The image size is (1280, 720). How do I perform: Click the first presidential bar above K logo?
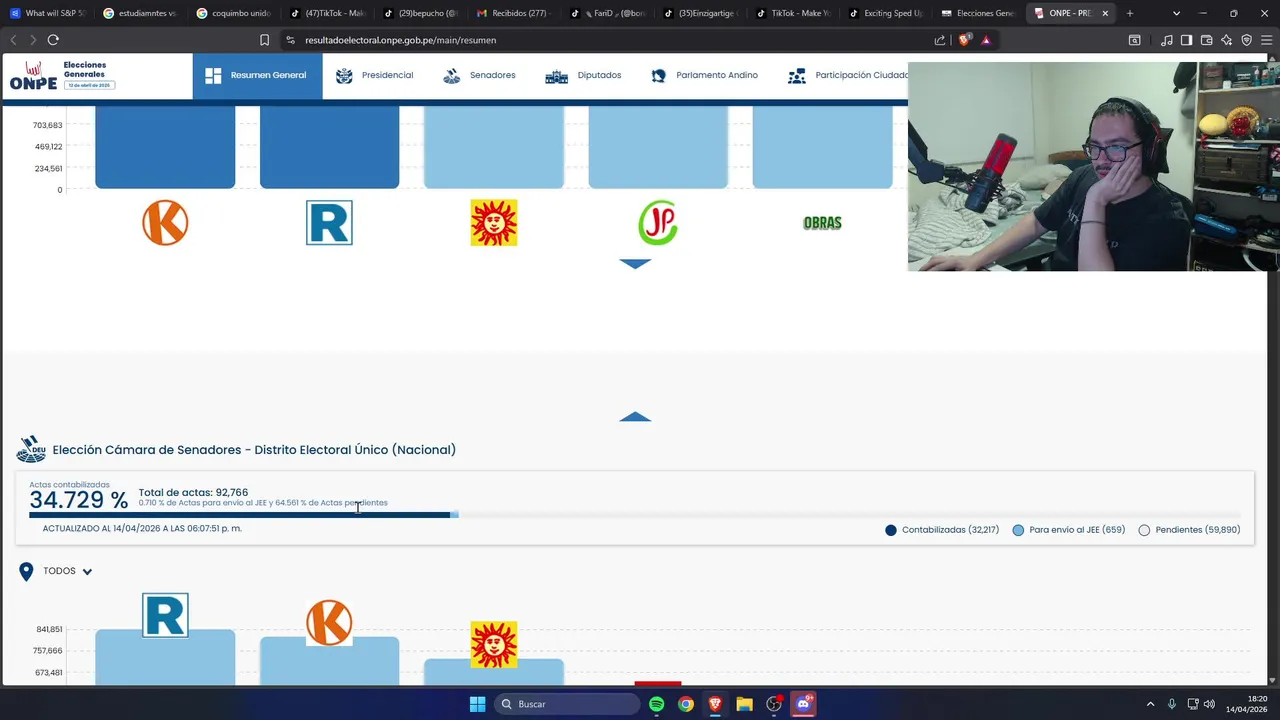165,146
